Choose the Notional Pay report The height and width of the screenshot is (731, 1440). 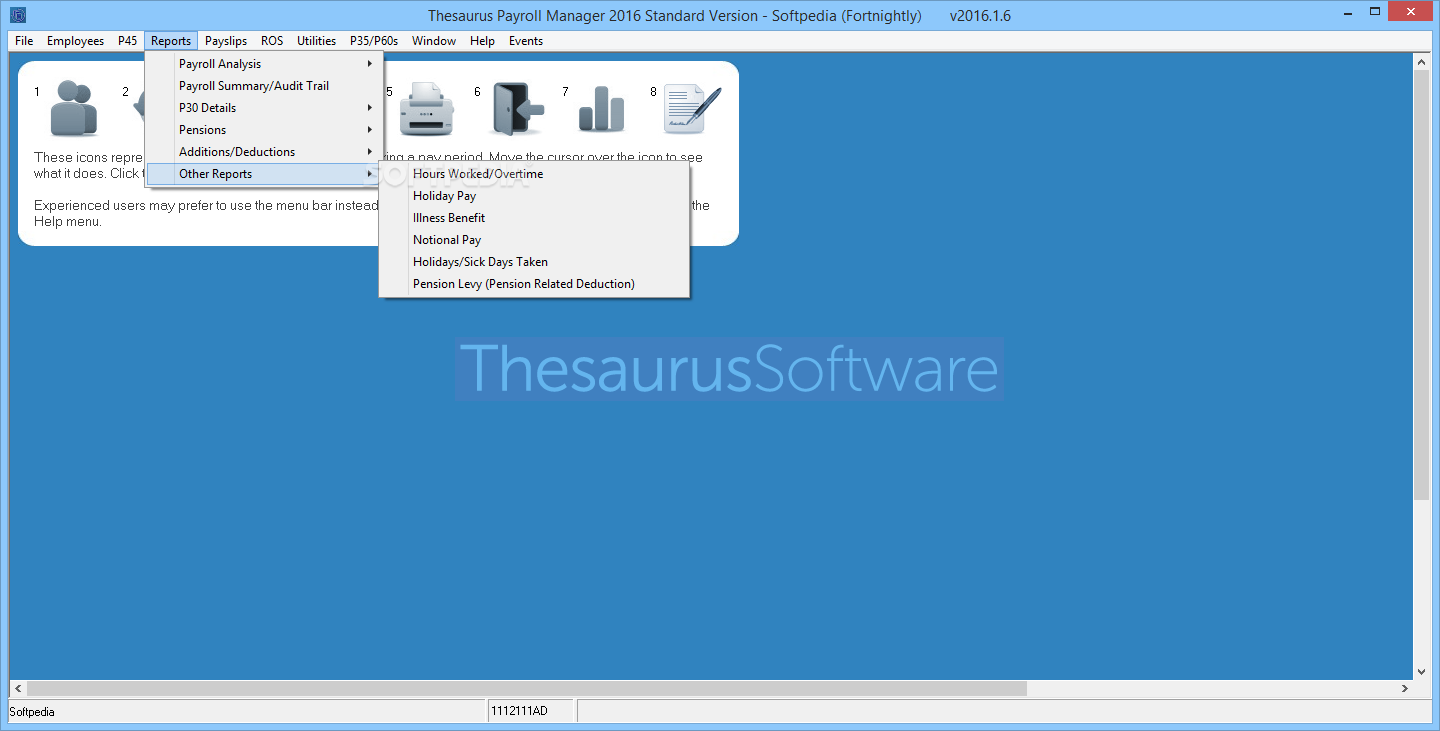tap(534, 240)
